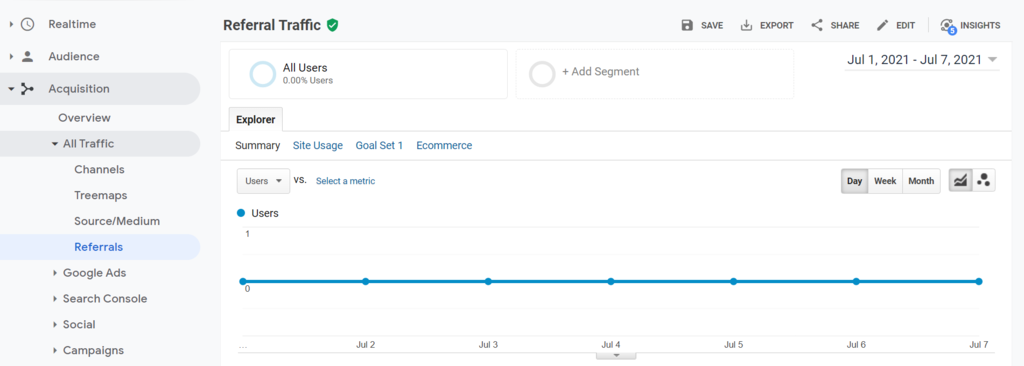
Task: Expand the Google Ads section
Action: pos(94,273)
